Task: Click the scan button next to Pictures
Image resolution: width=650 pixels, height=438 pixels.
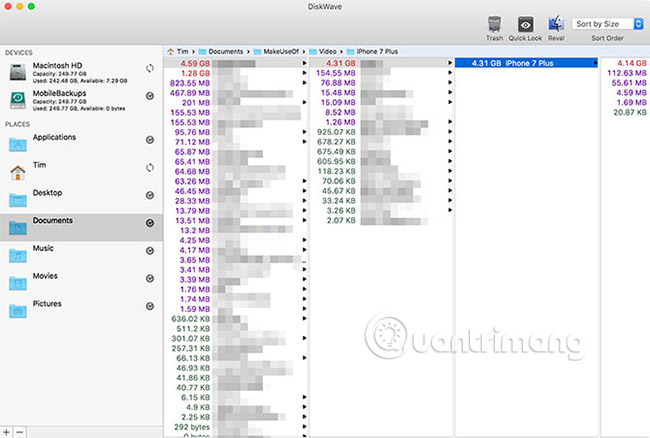Action: click(150, 306)
